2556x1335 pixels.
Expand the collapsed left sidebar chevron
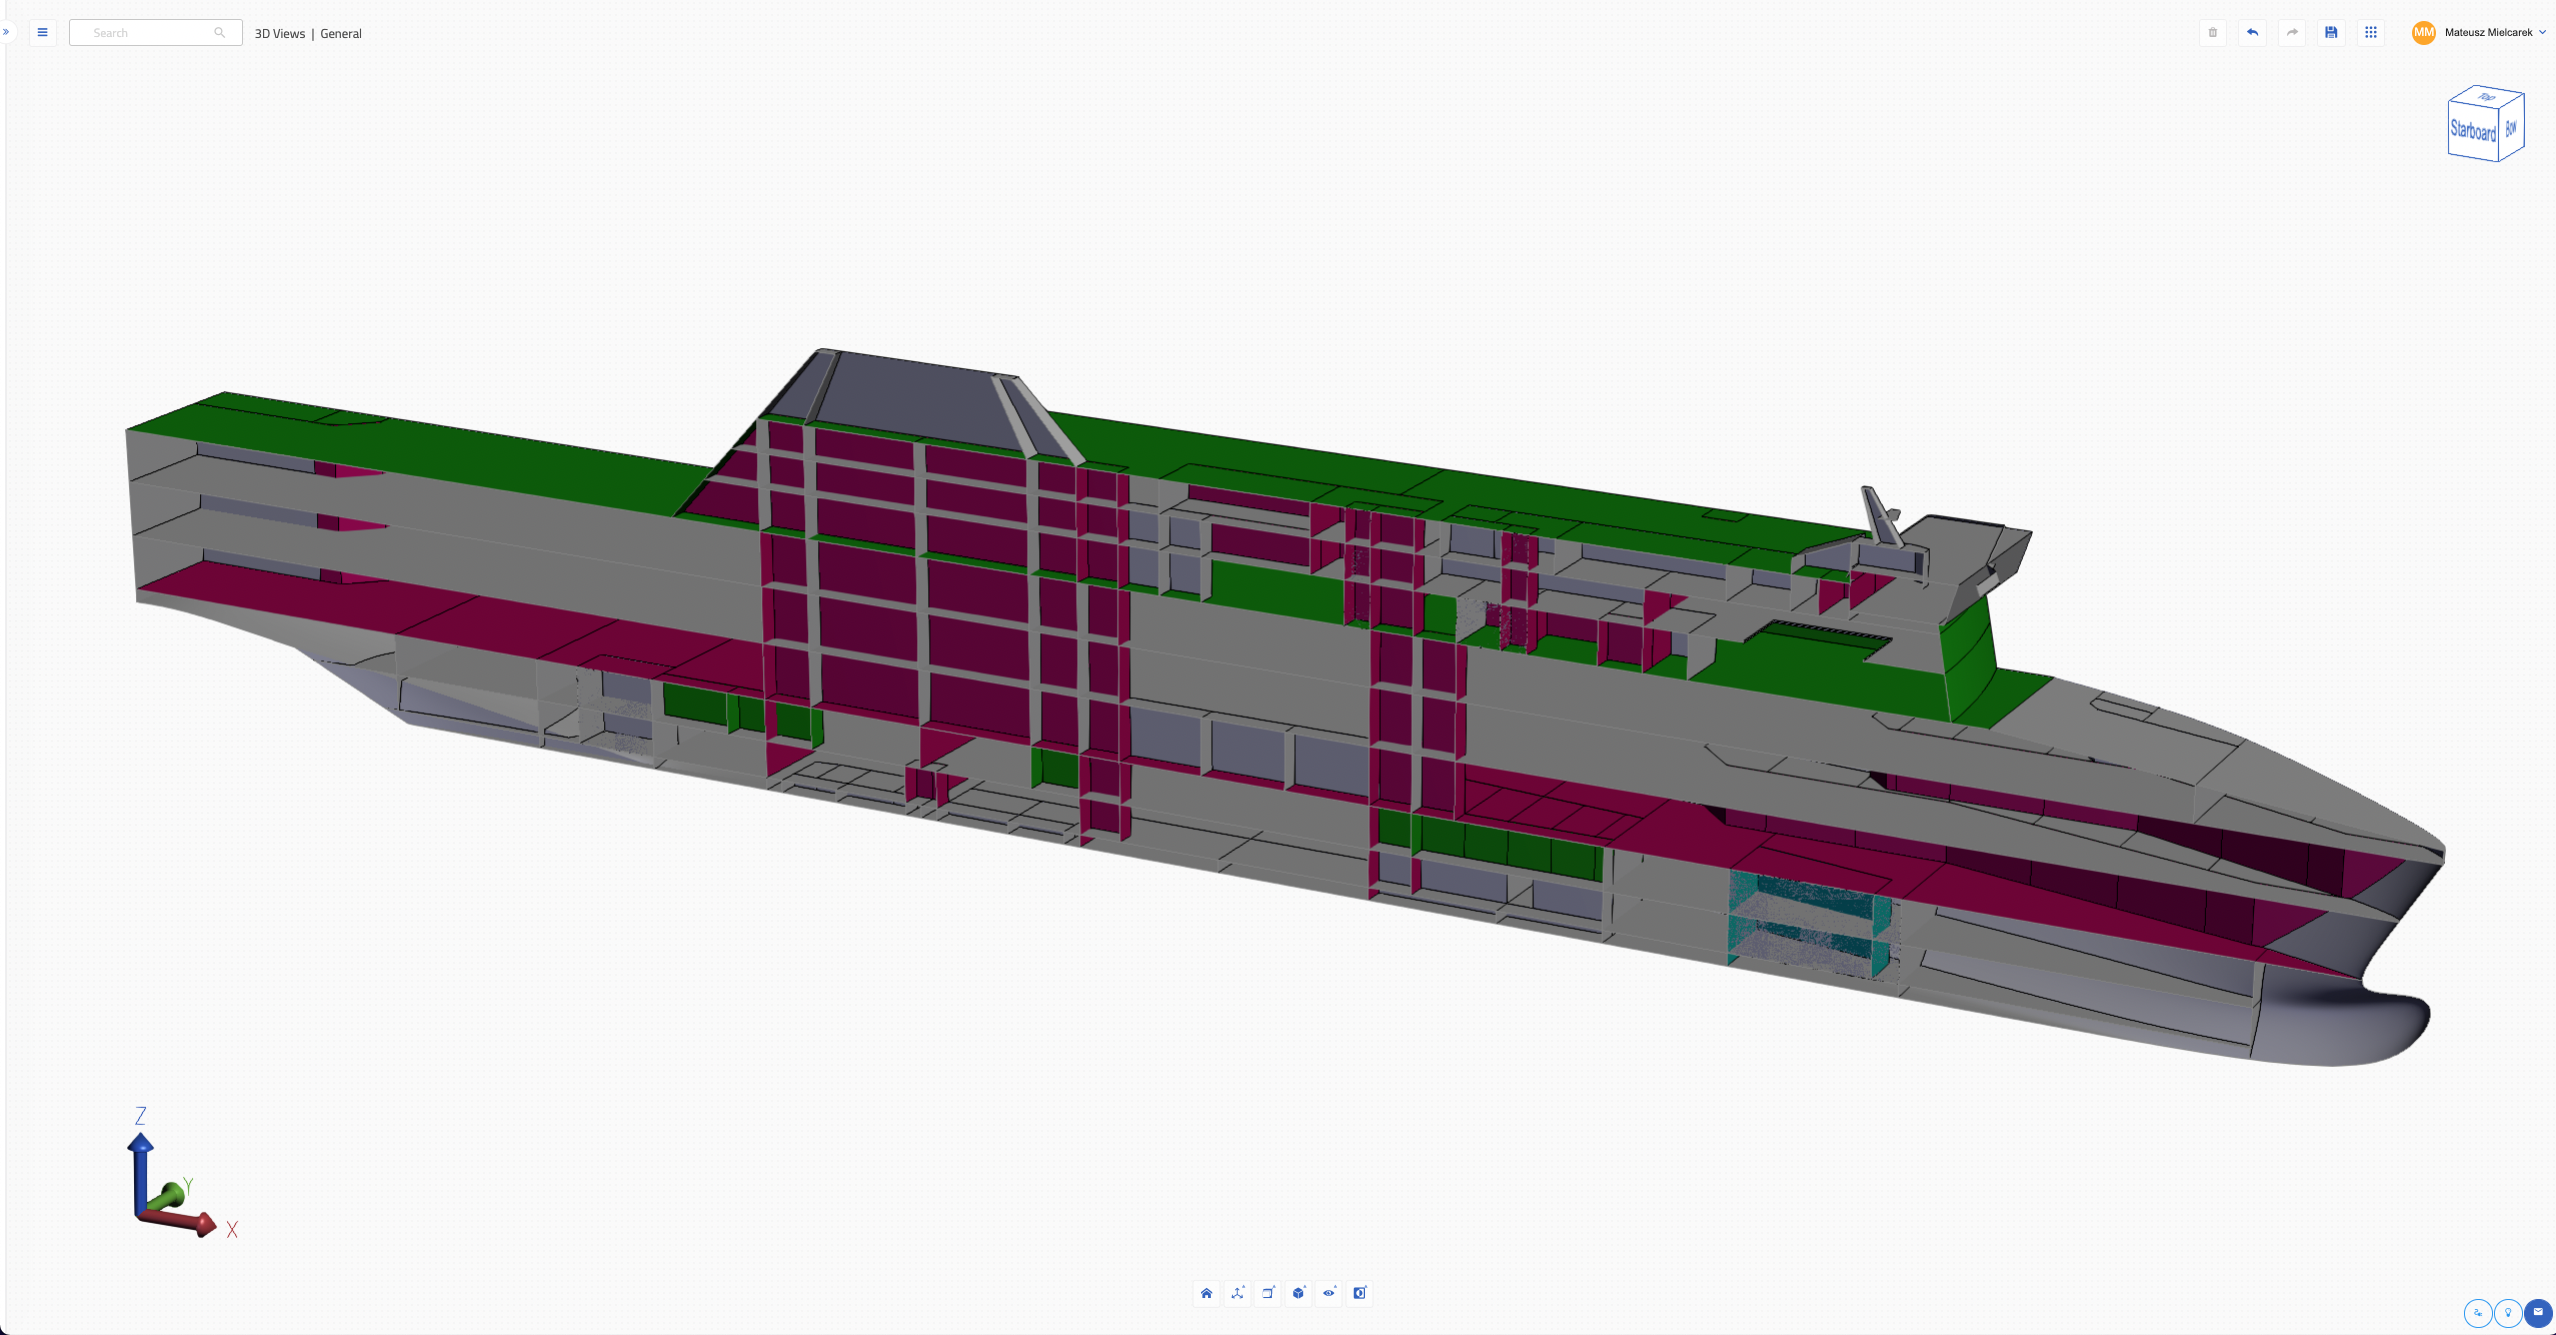[5, 33]
